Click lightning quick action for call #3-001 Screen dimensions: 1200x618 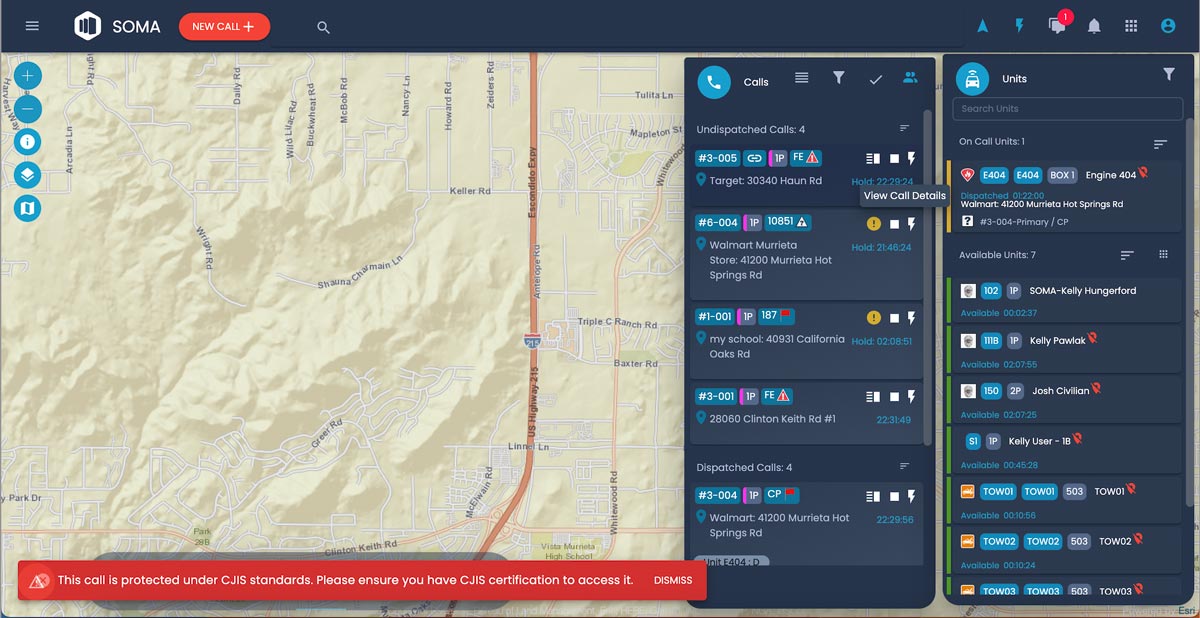click(911, 397)
